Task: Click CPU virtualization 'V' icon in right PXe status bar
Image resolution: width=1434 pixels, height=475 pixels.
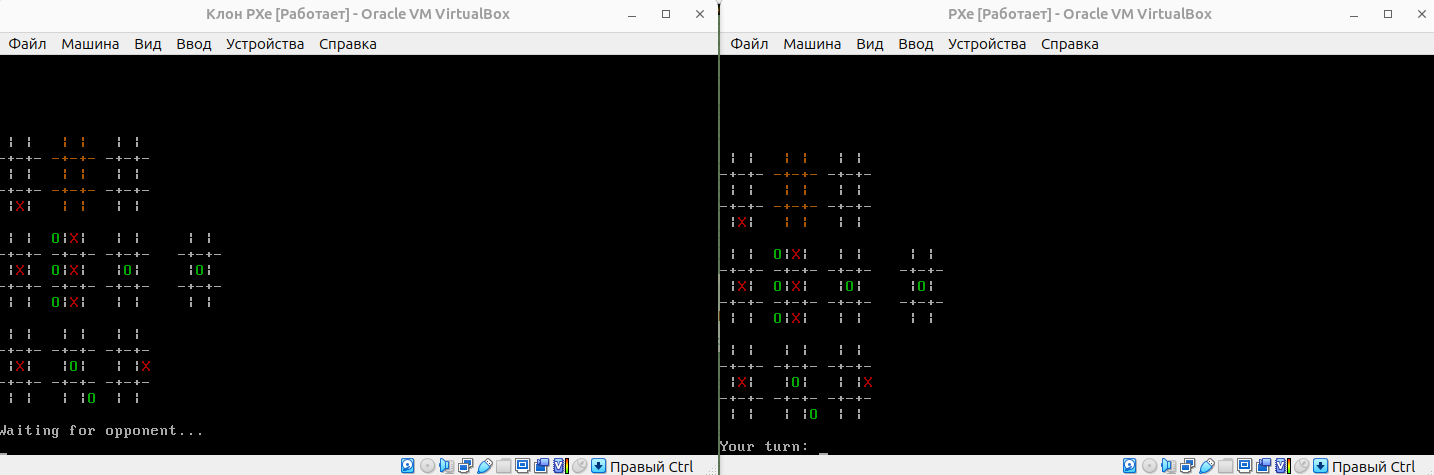Action: [1282, 466]
